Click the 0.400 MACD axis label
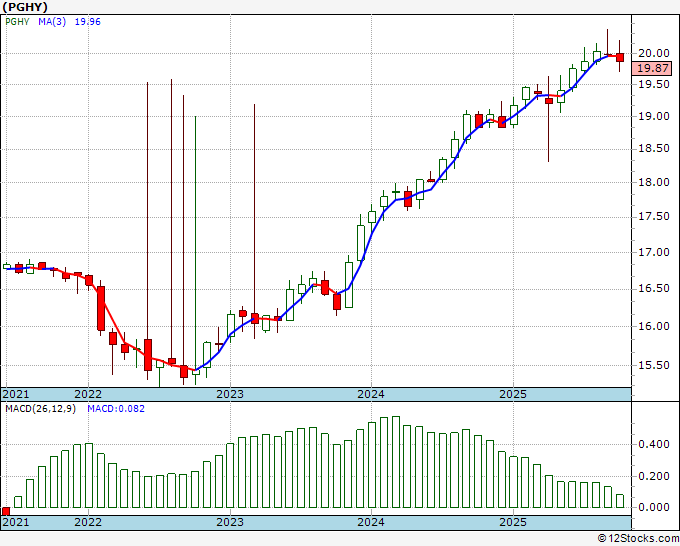The height and width of the screenshot is (546, 680). pyautogui.click(x=654, y=445)
